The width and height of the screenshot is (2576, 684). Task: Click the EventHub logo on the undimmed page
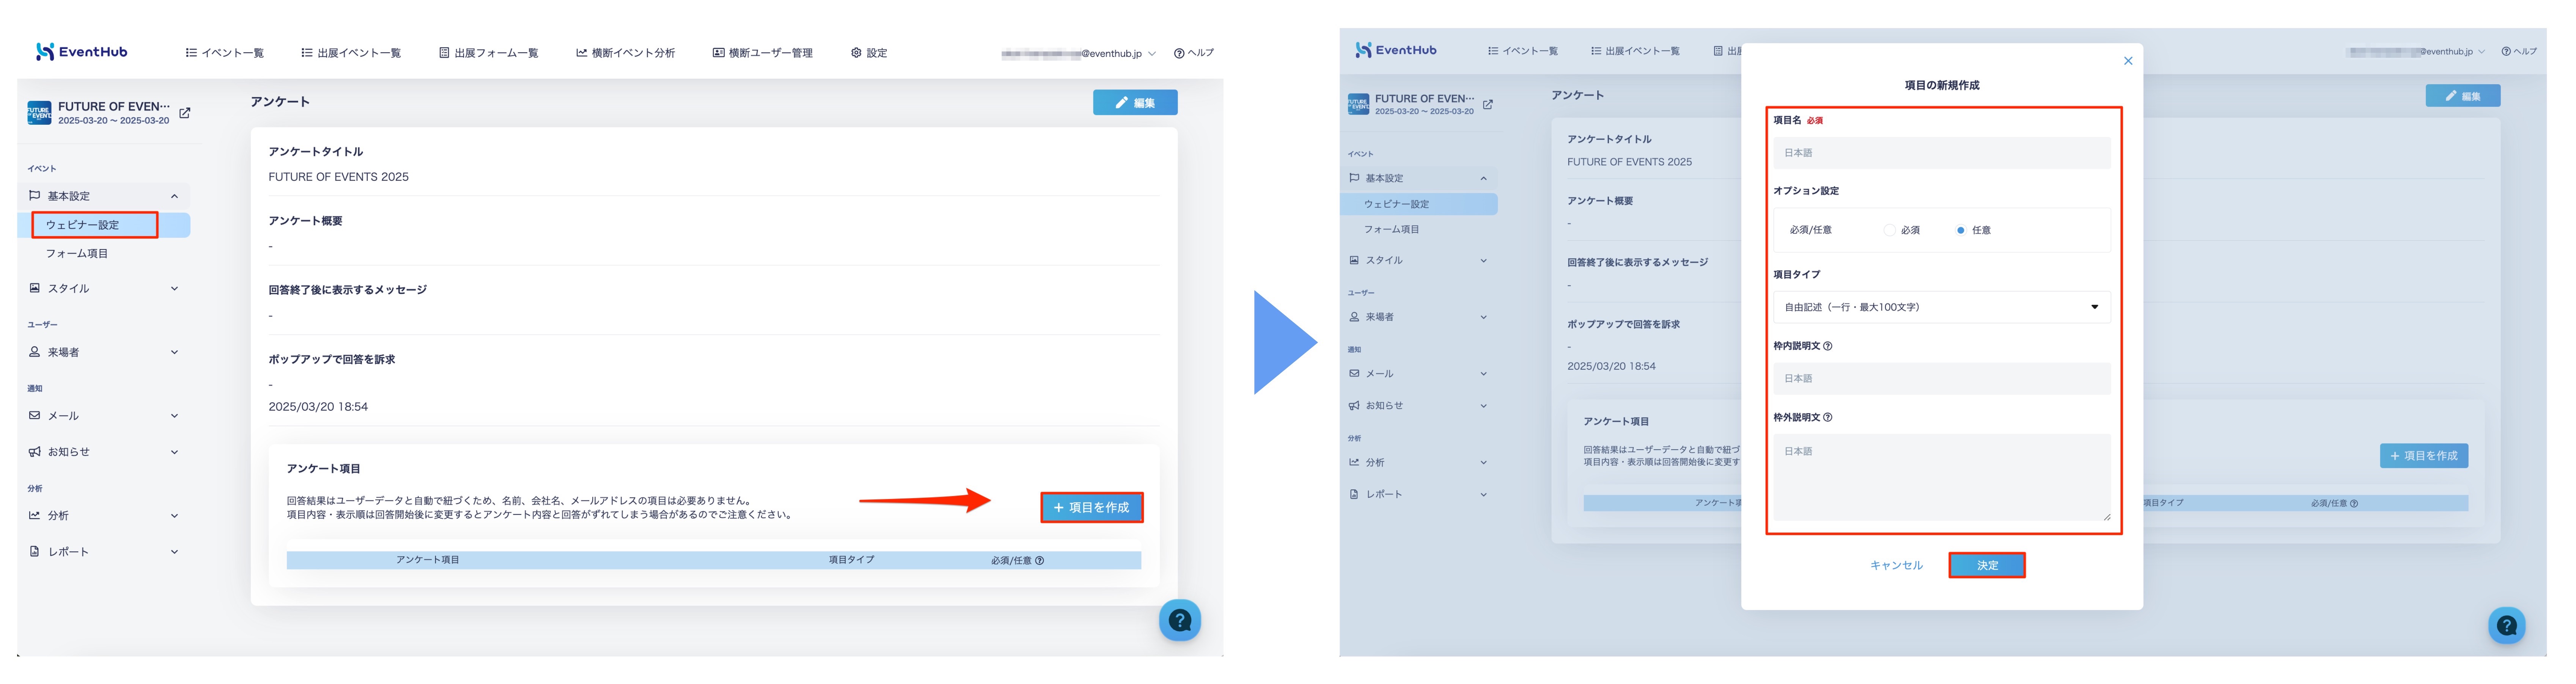pos(81,52)
